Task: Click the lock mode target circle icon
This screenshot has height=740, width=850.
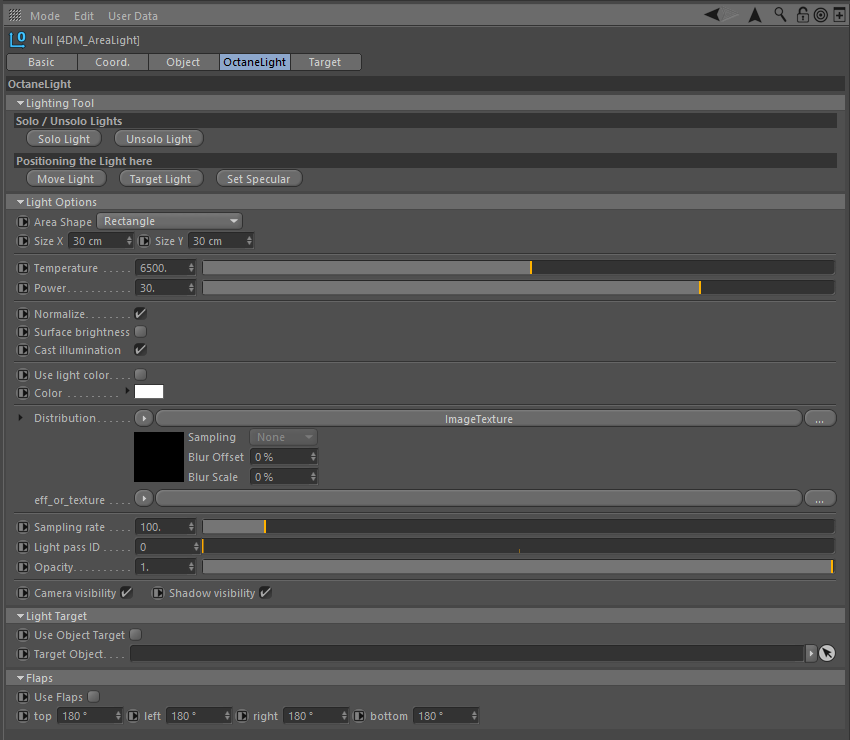Action: pyautogui.click(x=821, y=15)
